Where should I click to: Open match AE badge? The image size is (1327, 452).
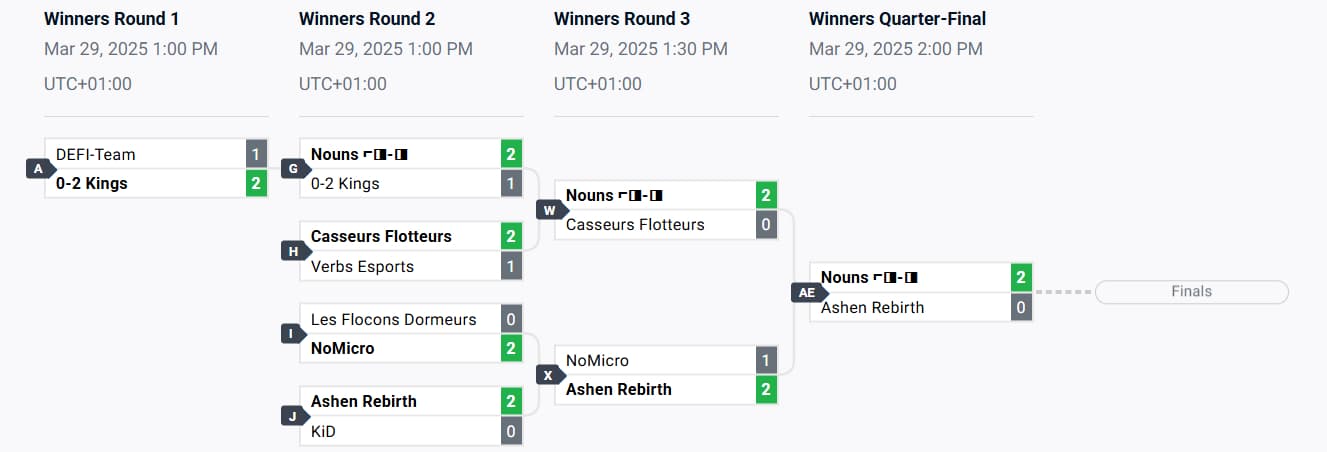coord(807,293)
